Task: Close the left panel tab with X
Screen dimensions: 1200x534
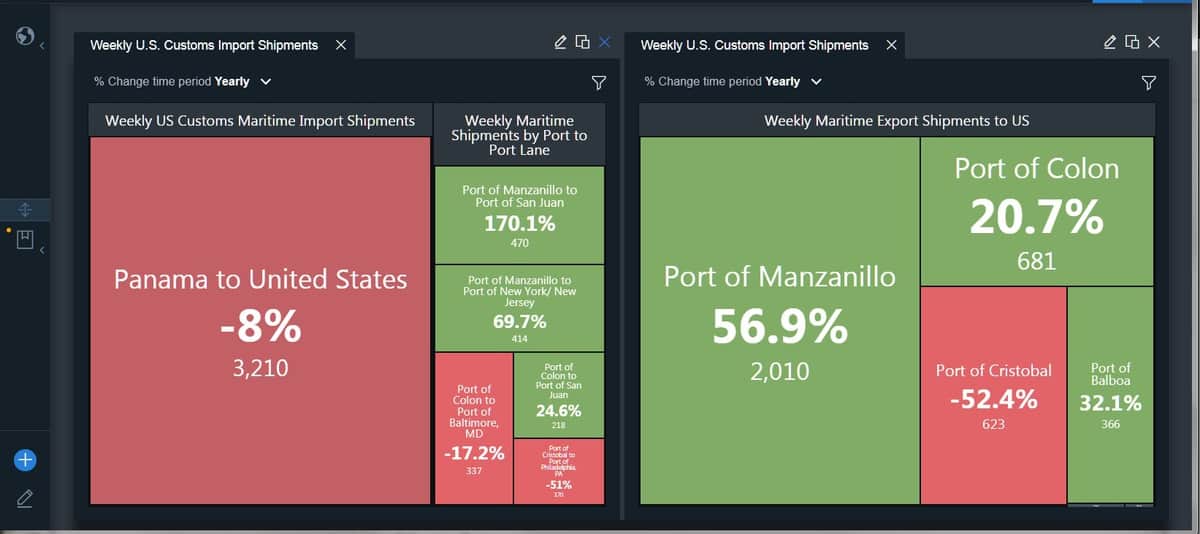Action: pos(341,45)
